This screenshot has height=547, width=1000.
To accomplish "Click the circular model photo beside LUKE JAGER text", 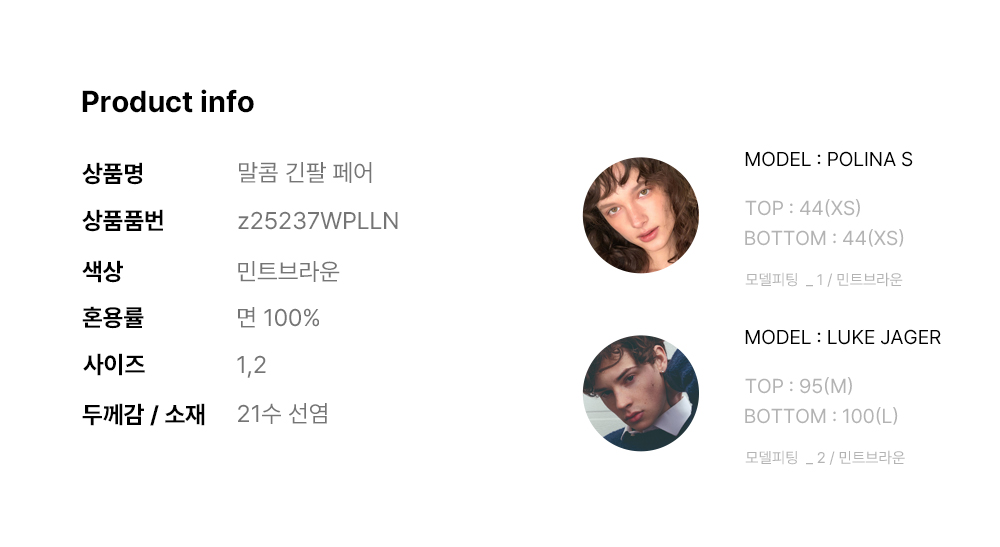I will 640,393.
